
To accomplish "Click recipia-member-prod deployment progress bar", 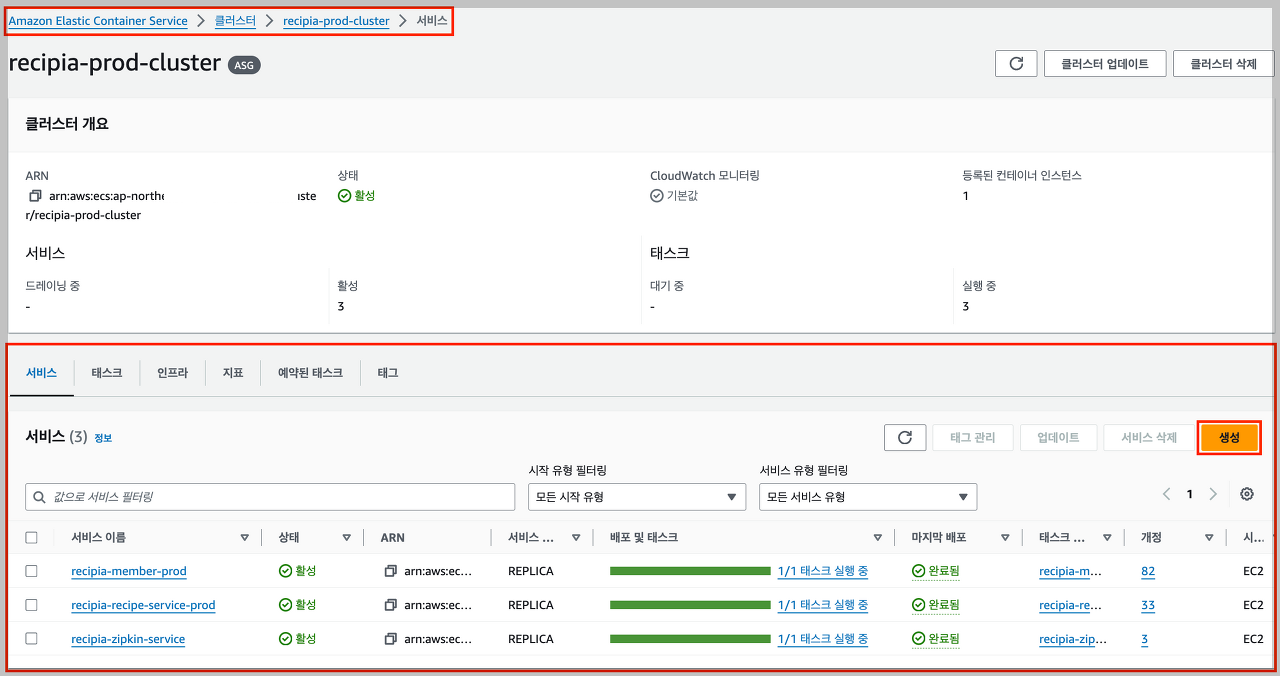I will [x=690, y=571].
